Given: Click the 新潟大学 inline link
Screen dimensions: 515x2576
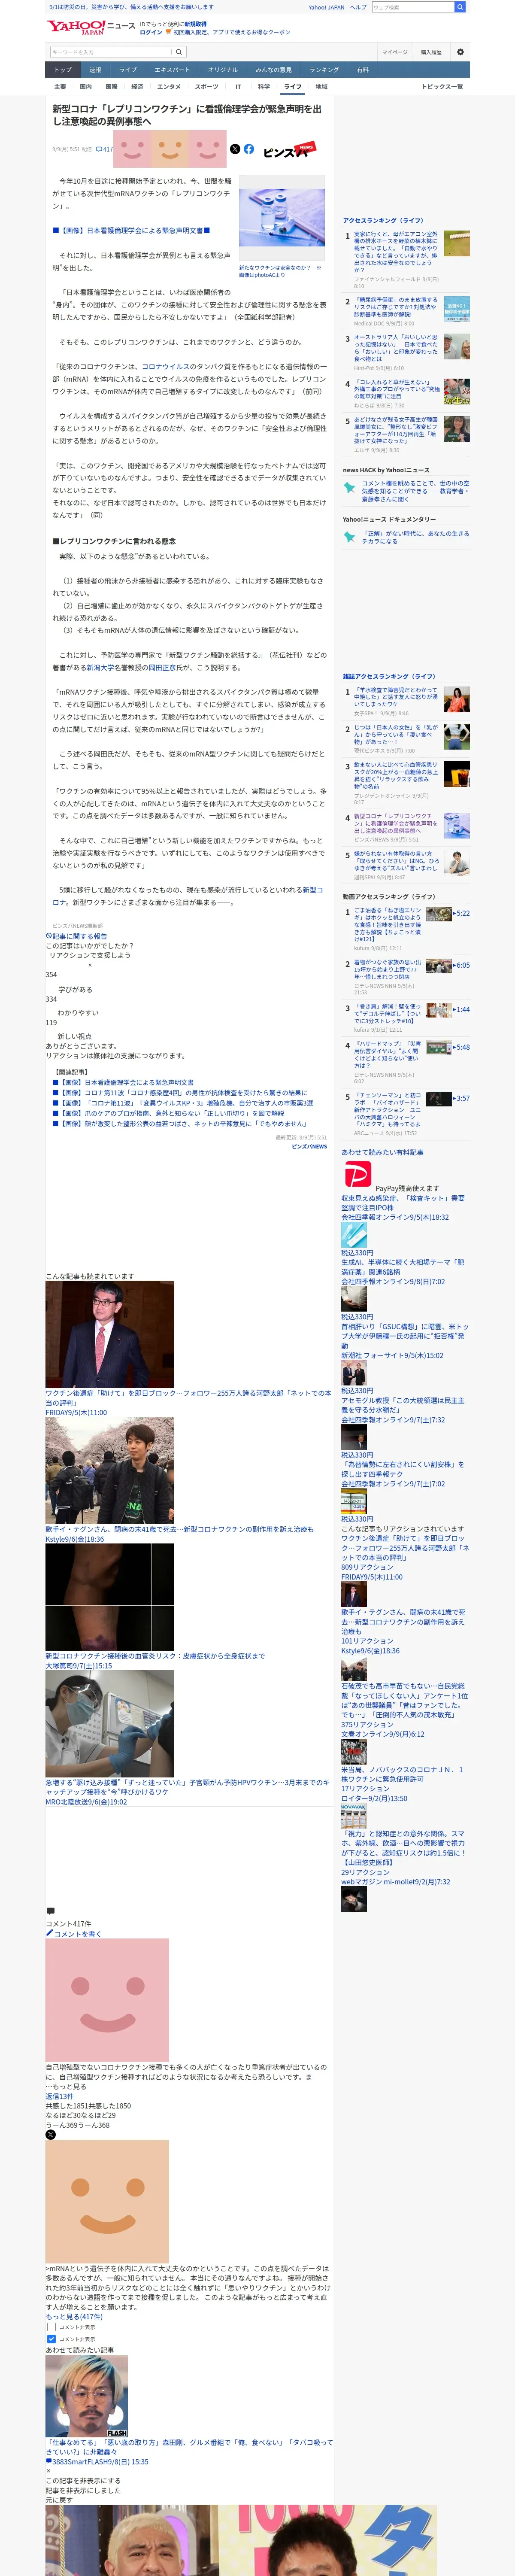Looking at the screenshot, I should 100,668.
